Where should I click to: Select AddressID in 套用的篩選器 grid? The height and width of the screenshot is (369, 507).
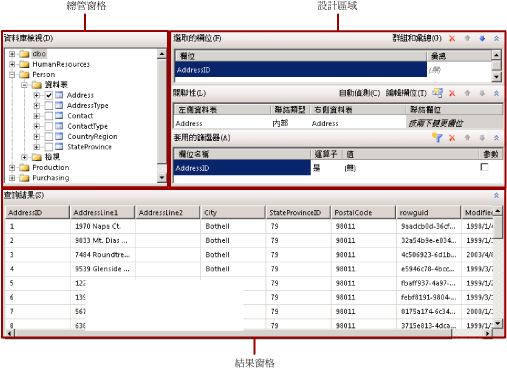click(x=242, y=168)
